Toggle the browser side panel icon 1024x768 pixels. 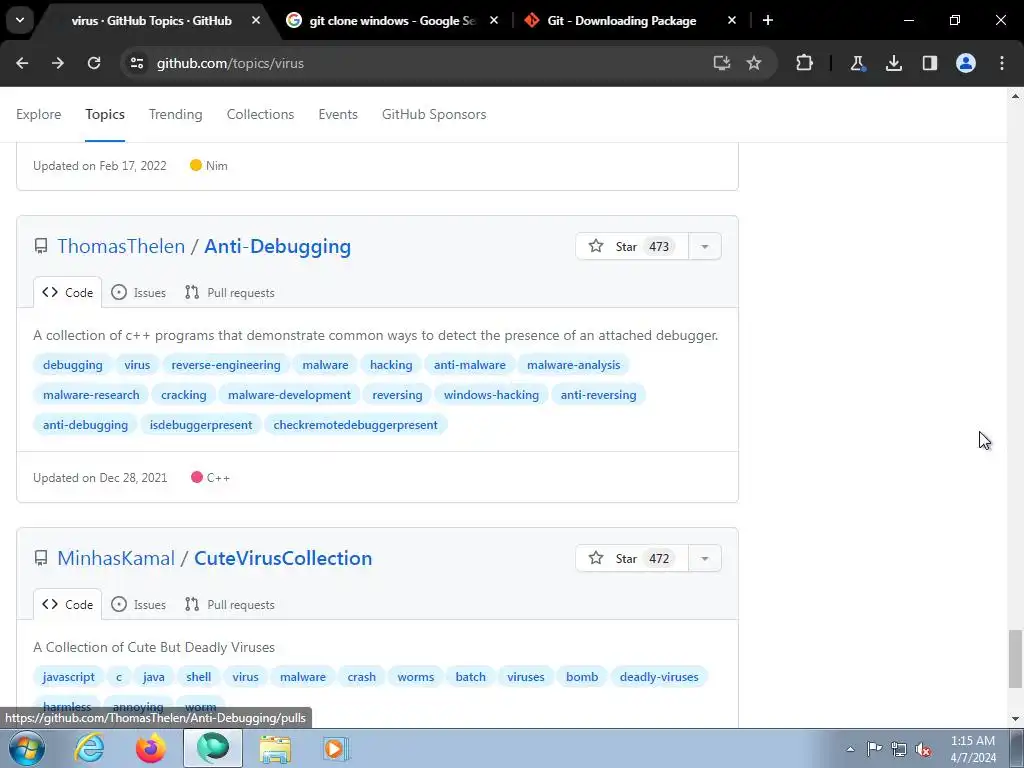(929, 63)
